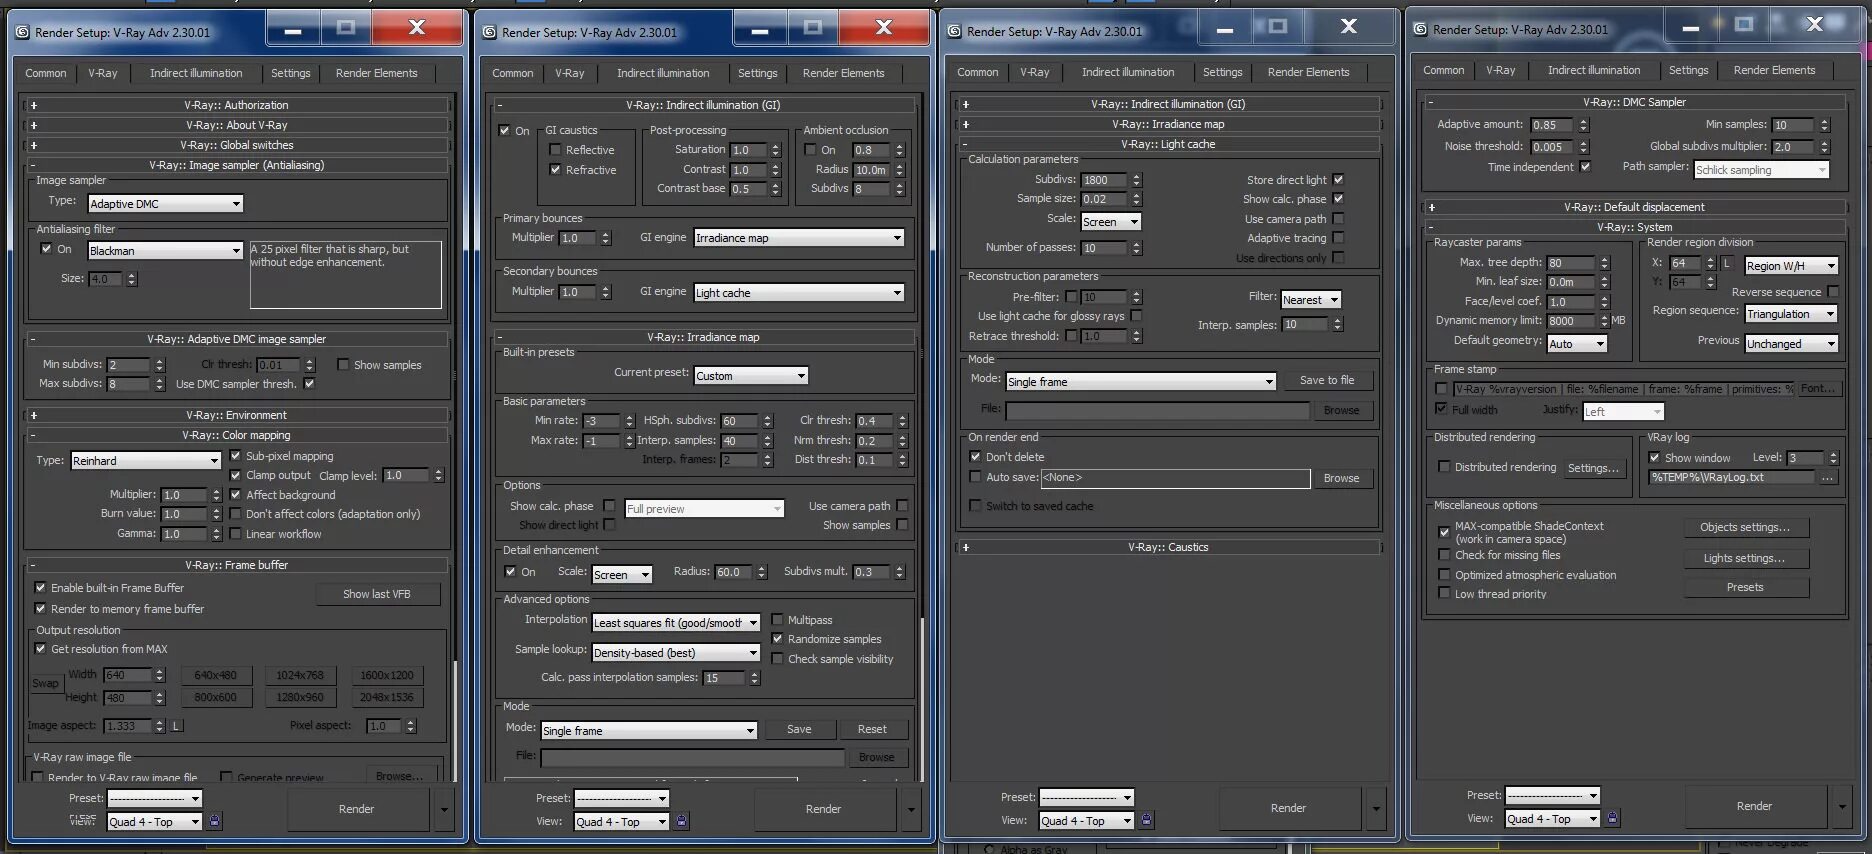Open Current preset dropdown showing Custom

point(751,376)
